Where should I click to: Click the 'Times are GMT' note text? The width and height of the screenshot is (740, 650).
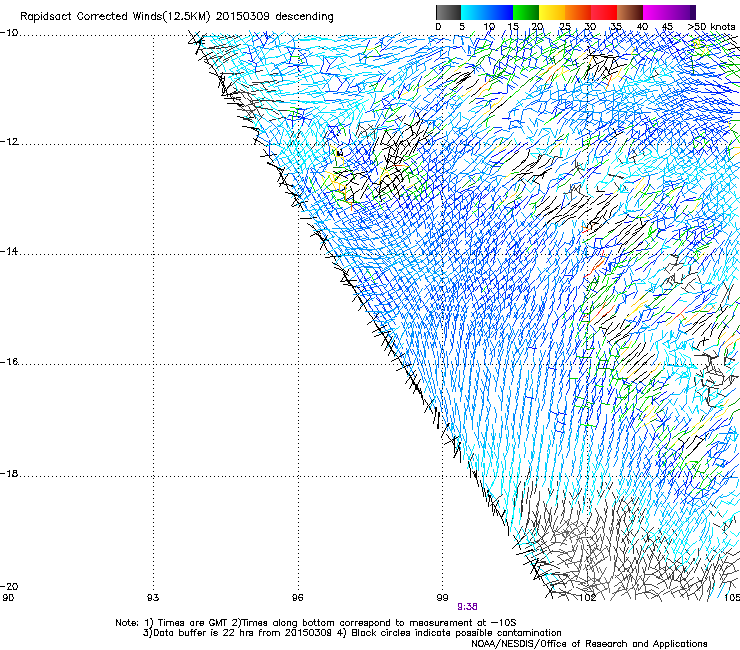[193, 623]
